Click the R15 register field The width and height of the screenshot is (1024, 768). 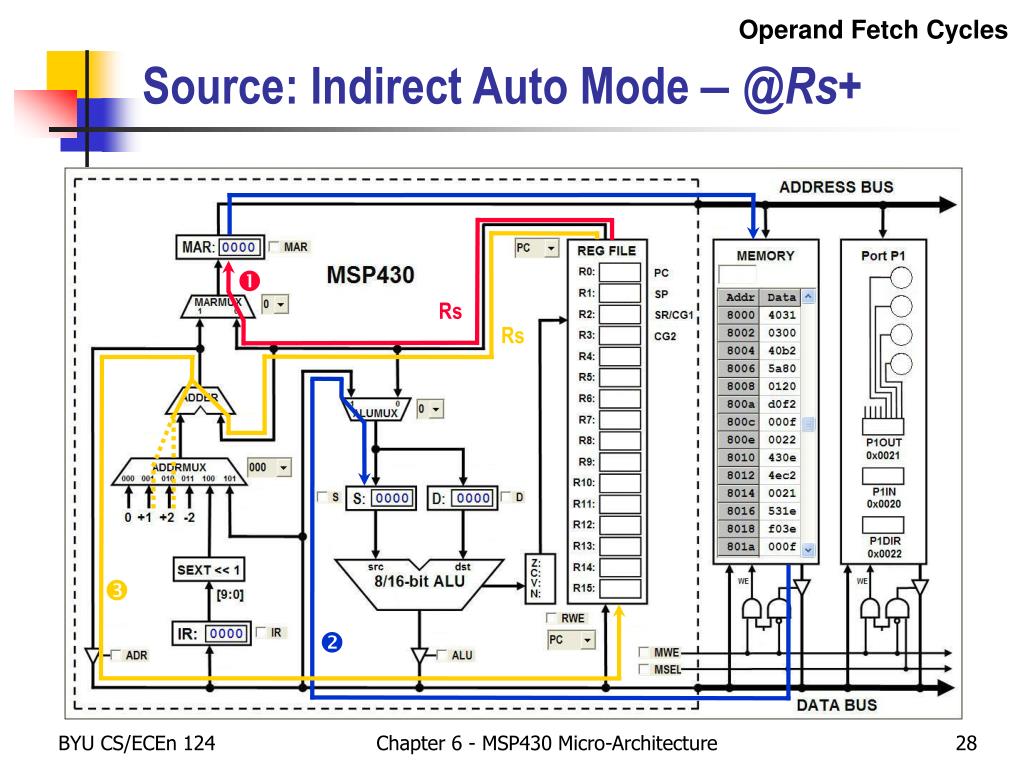coord(620,588)
